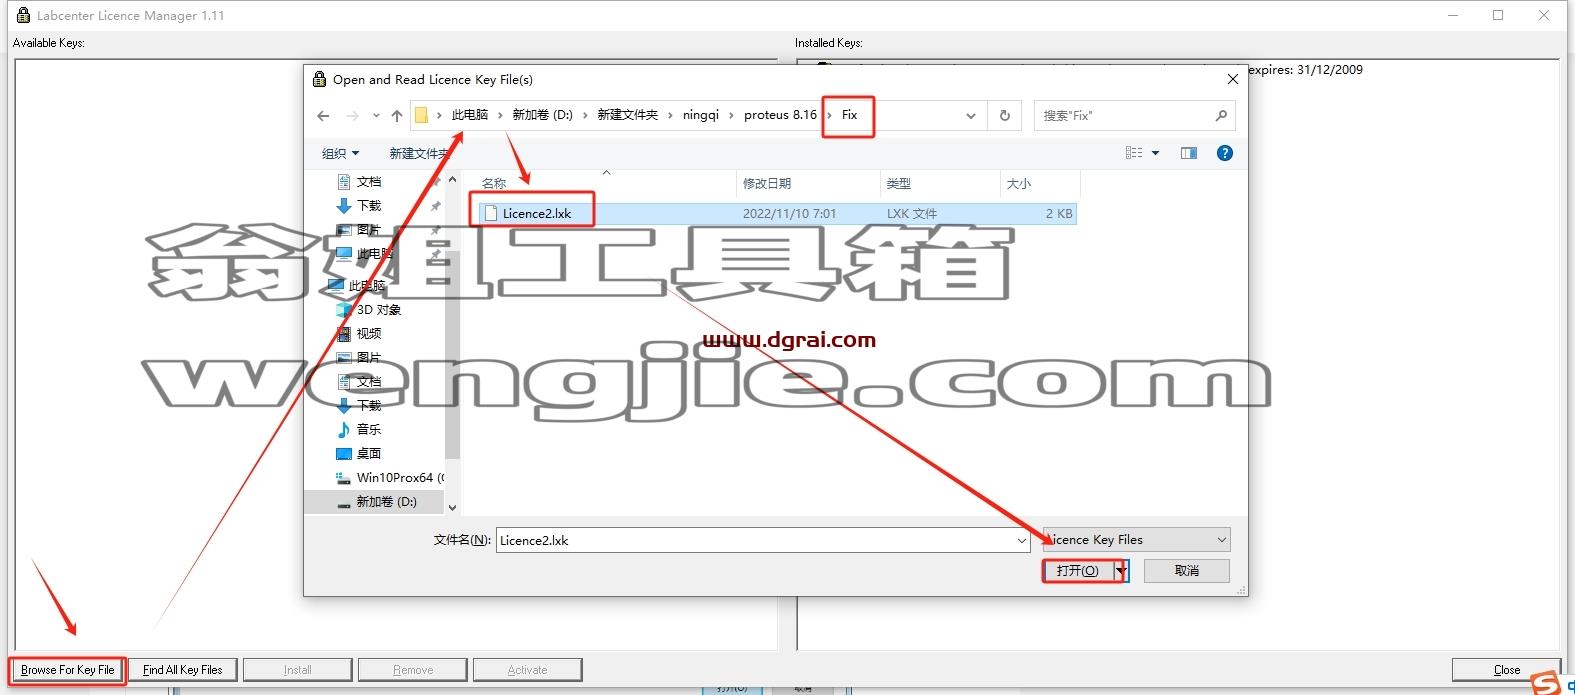Go up one folder level
Viewport: 1575px width, 695px height.
(397, 116)
